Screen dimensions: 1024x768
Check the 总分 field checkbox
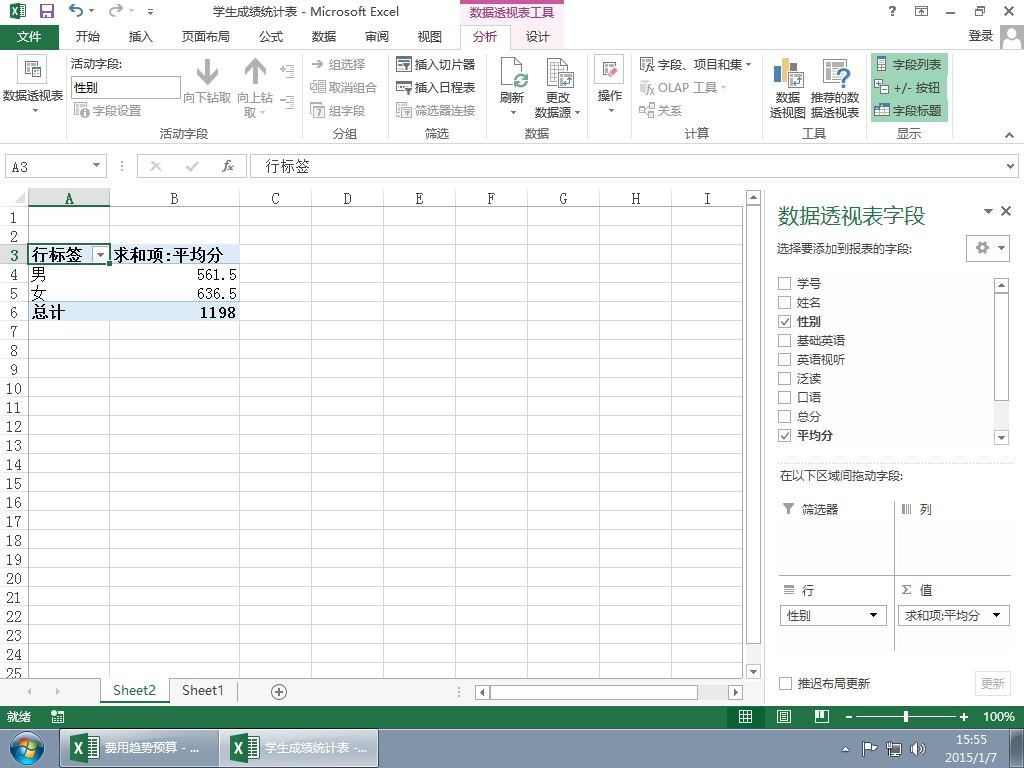point(785,416)
